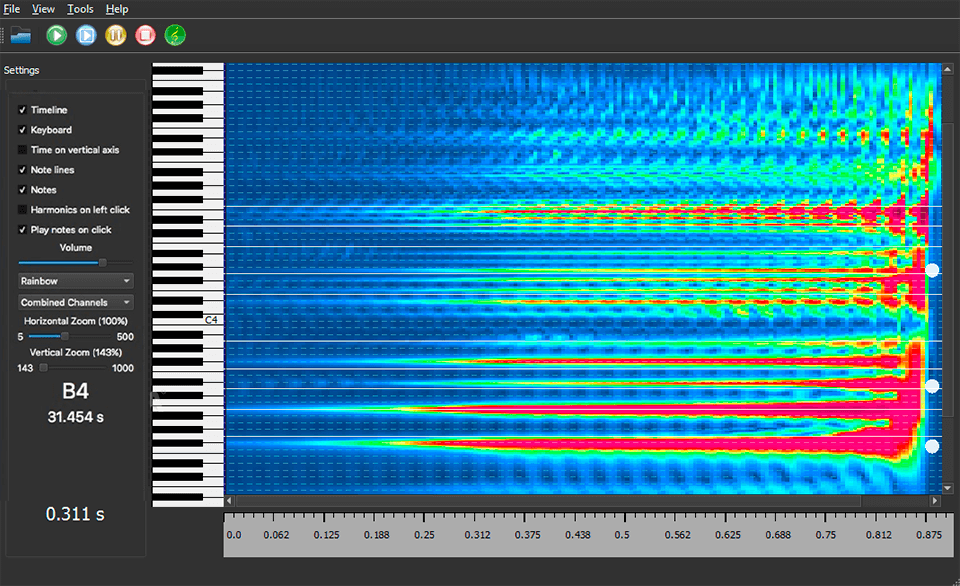960x586 pixels.
Task: Toggle Harmonics on left click
Action: [x=22, y=210]
